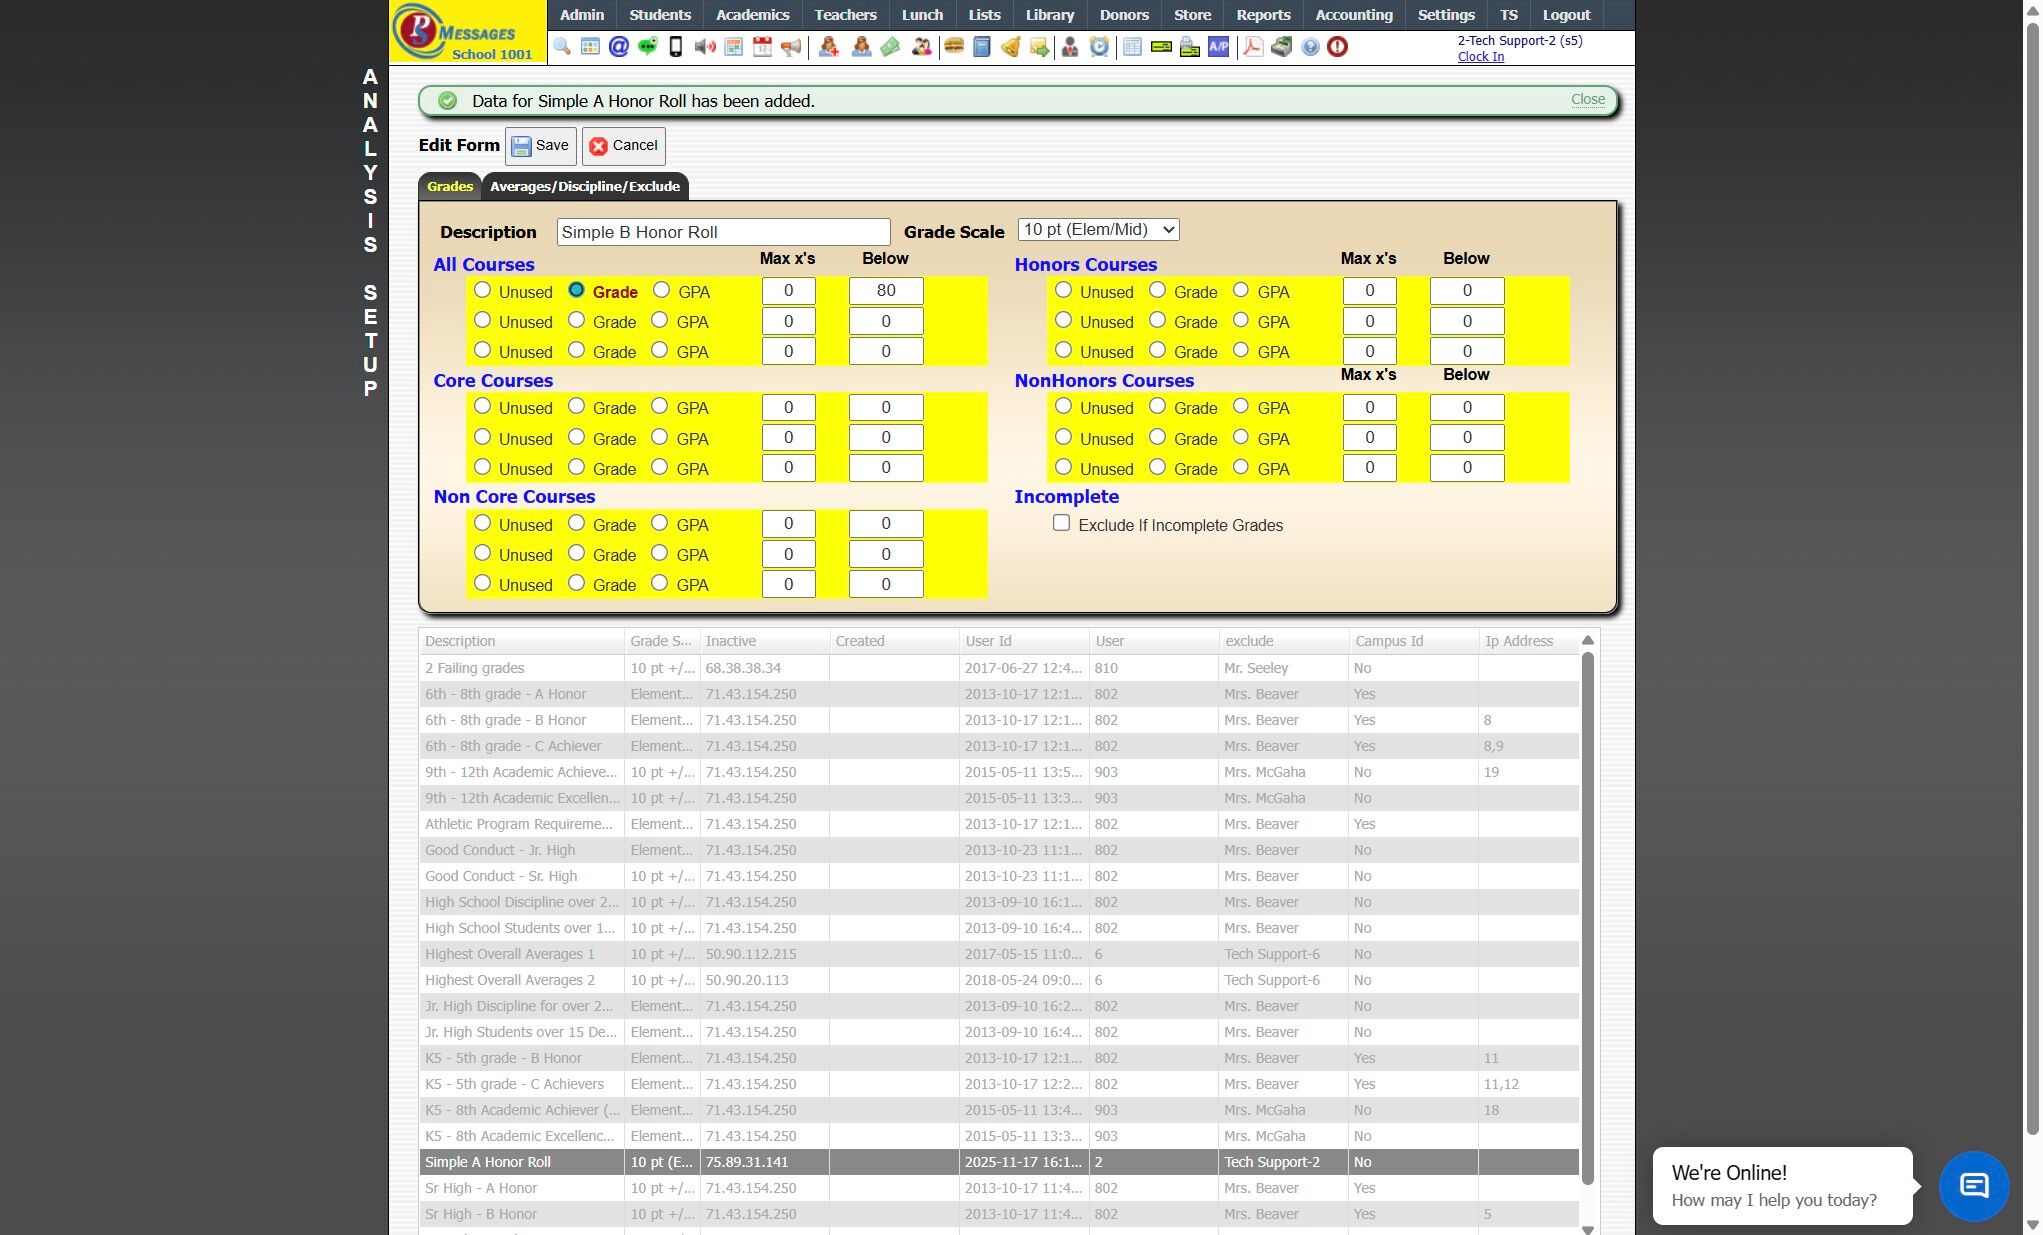Open the Grade Scale dropdown
Screen dimensions: 2043x1235
click(x=1098, y=230)
